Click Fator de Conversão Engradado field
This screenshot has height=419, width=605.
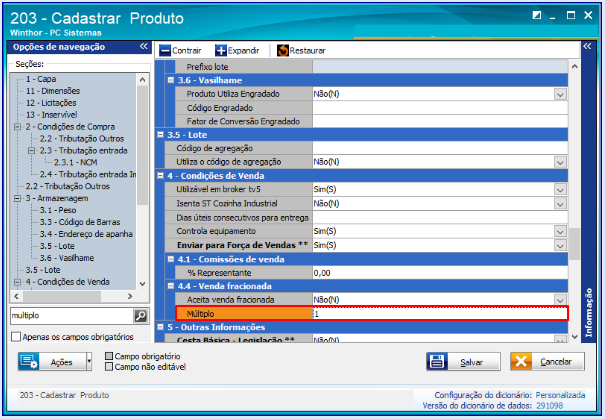point(440,121)
